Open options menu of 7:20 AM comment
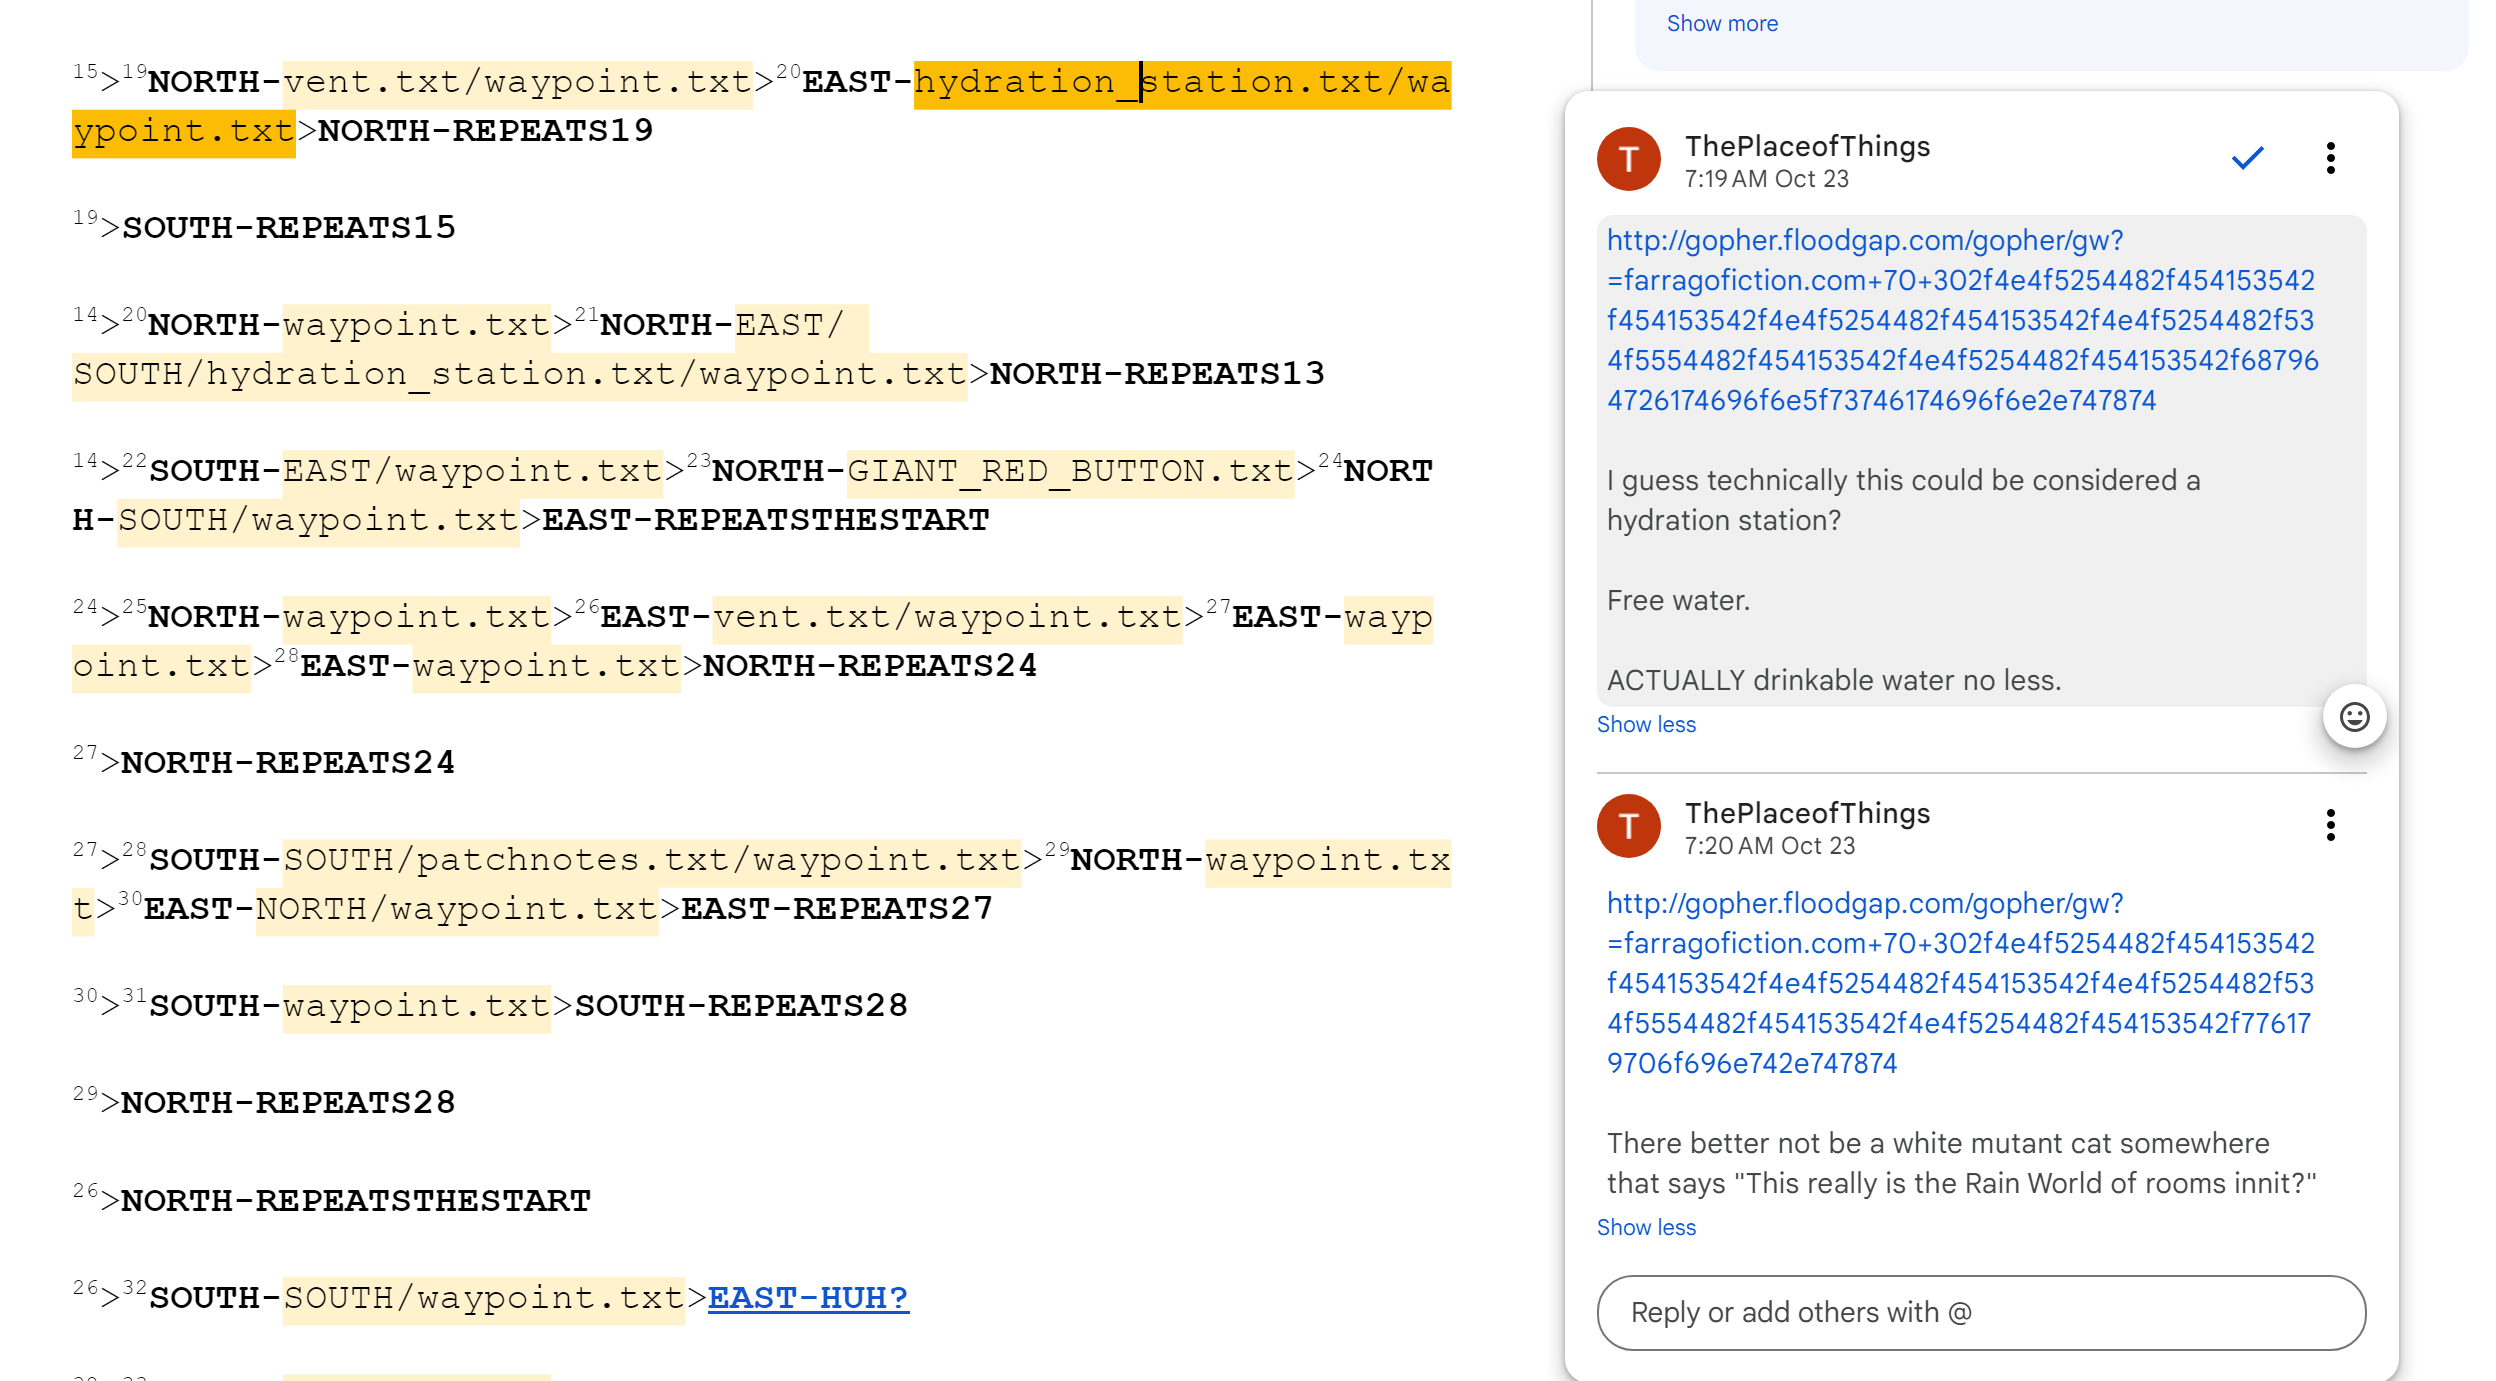Viewport: 2496px width, 1381px height. click(x=2330, y=826)
